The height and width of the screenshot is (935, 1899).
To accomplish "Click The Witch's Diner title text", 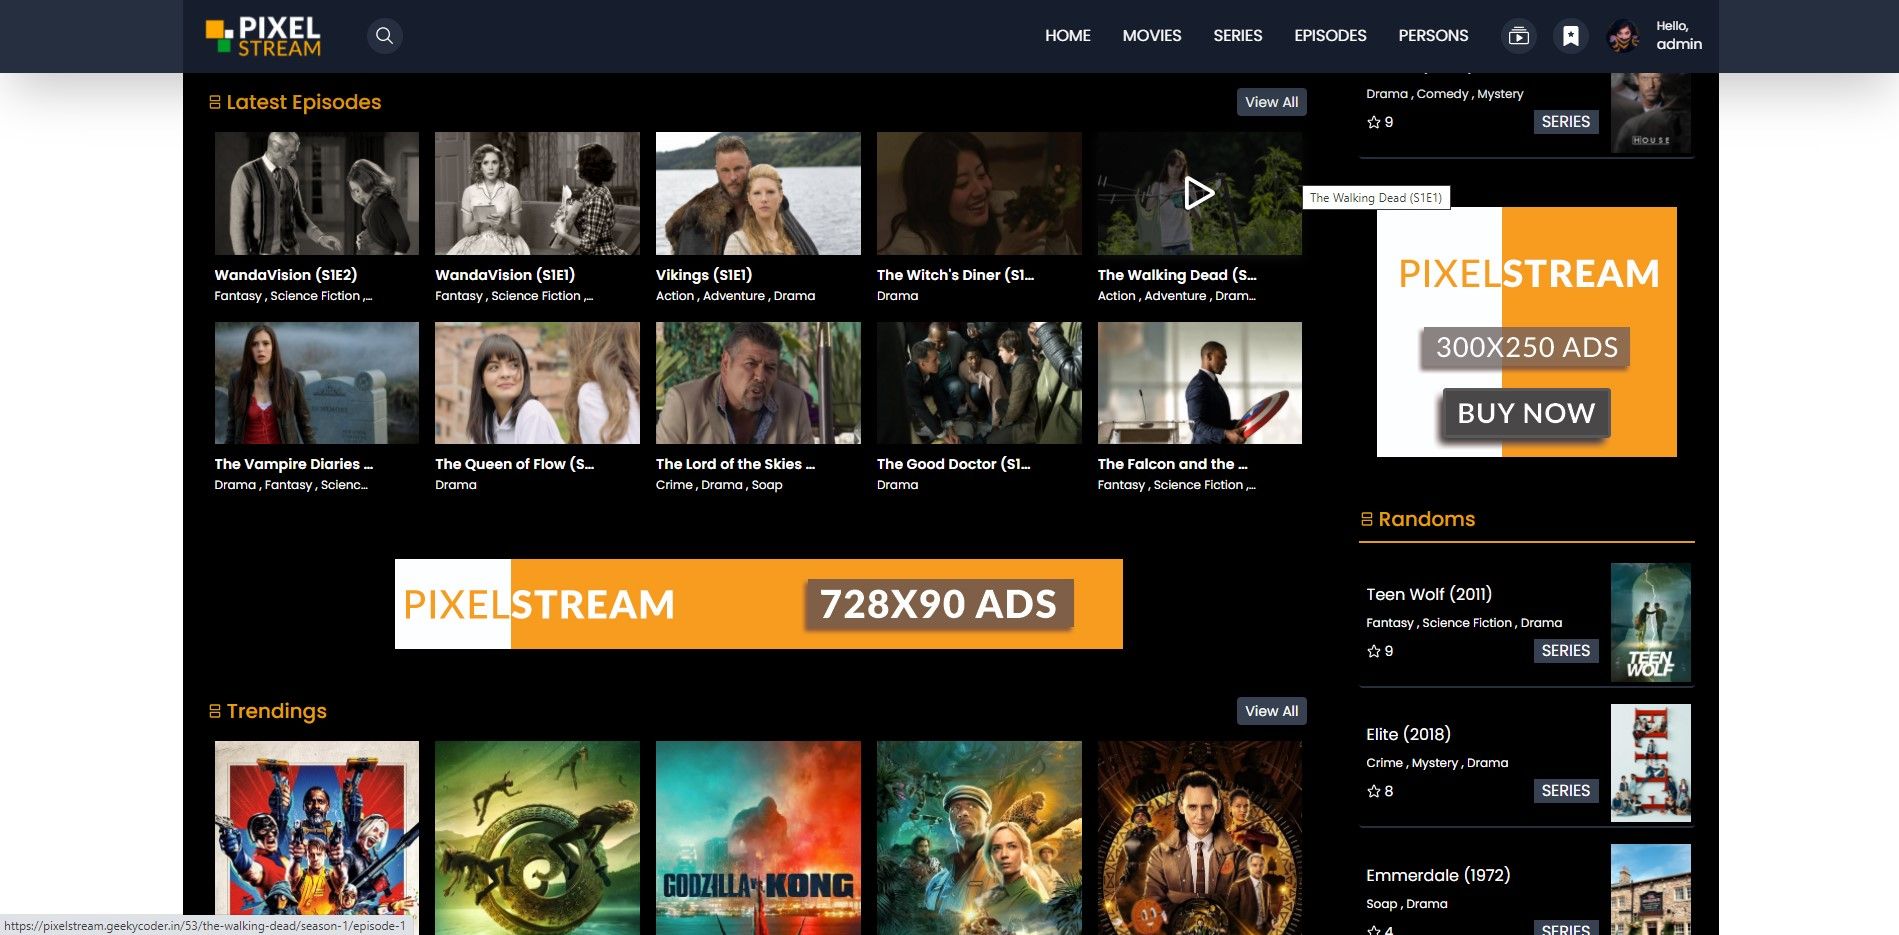I will [x=955, y=275].
